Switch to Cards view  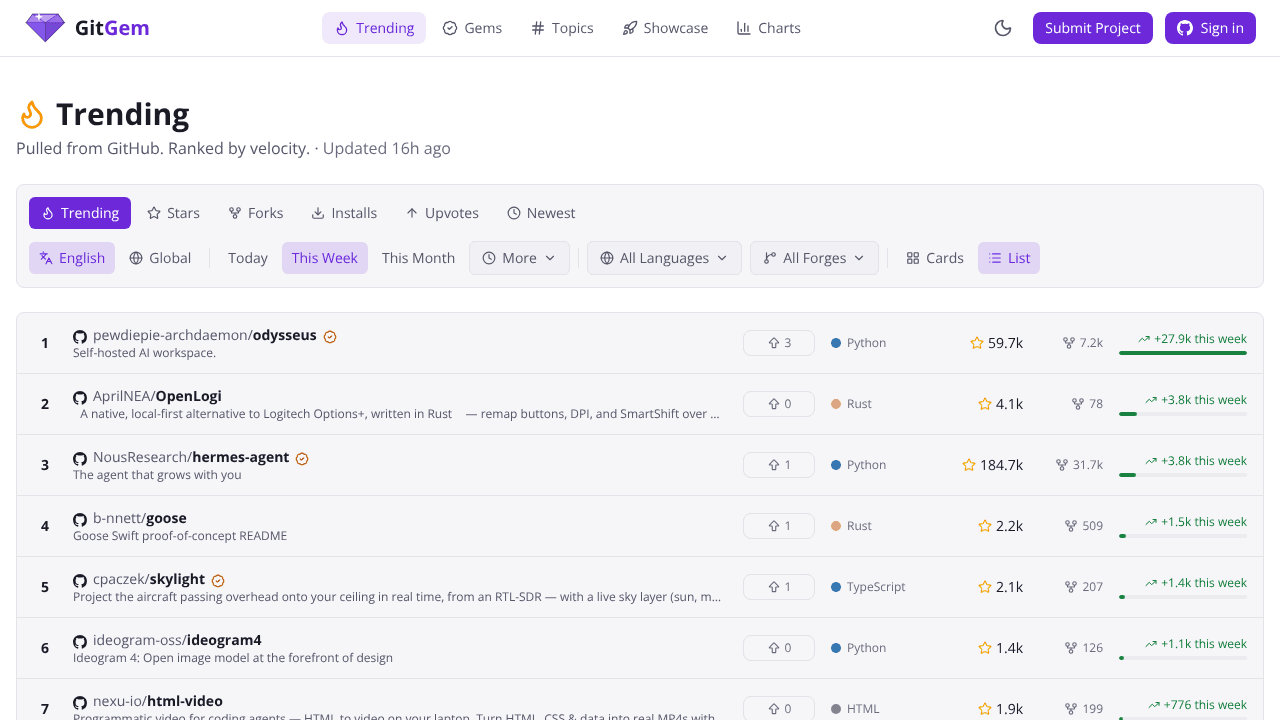pyautogui.click(x=935, y=258)
